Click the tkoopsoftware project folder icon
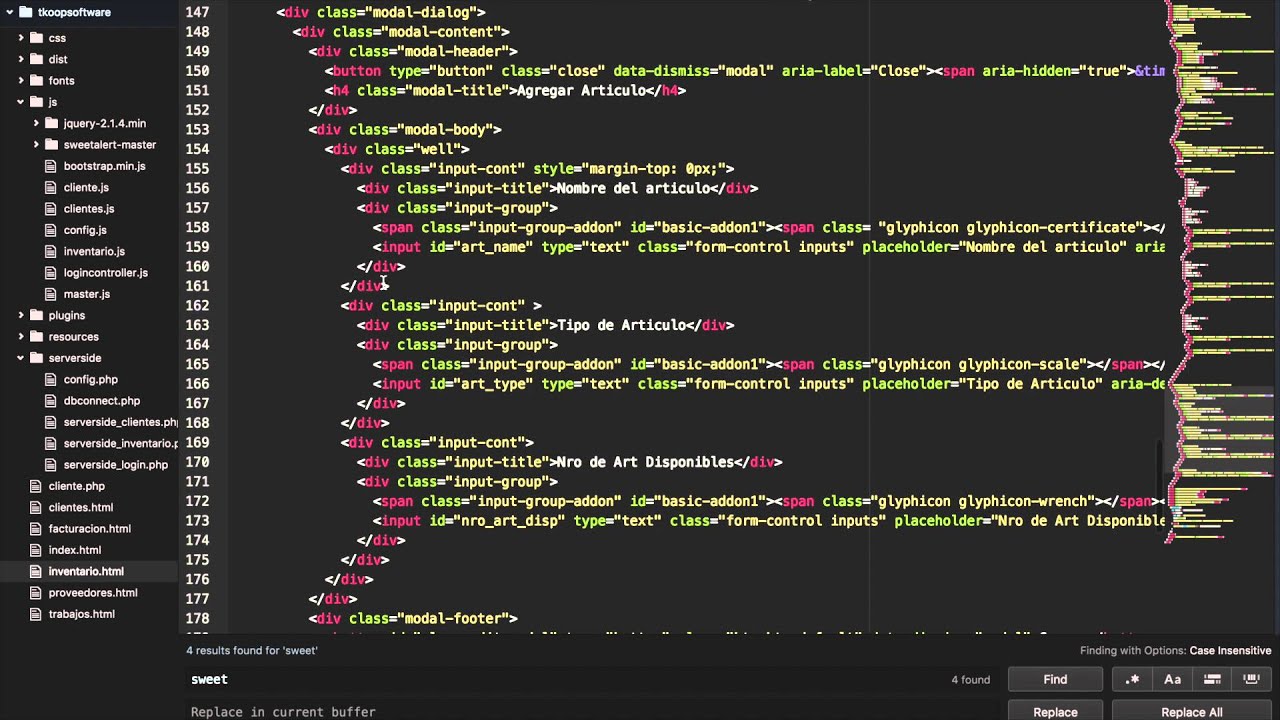 pos(26,12)
